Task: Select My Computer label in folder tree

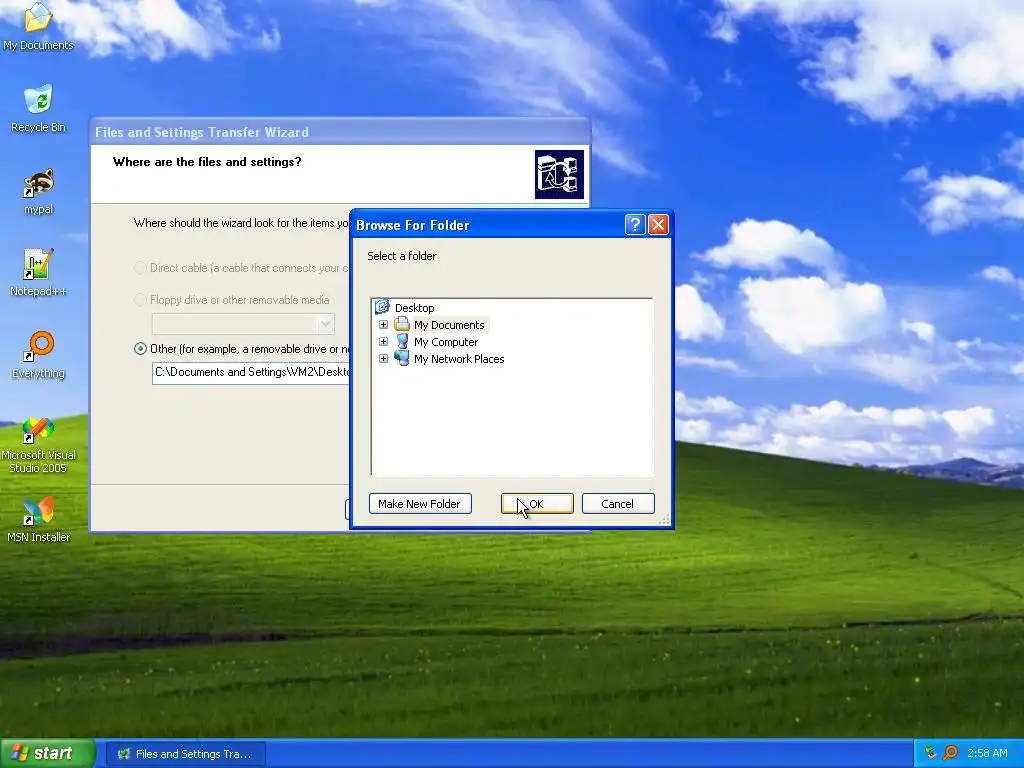Action: pos(446,342)
